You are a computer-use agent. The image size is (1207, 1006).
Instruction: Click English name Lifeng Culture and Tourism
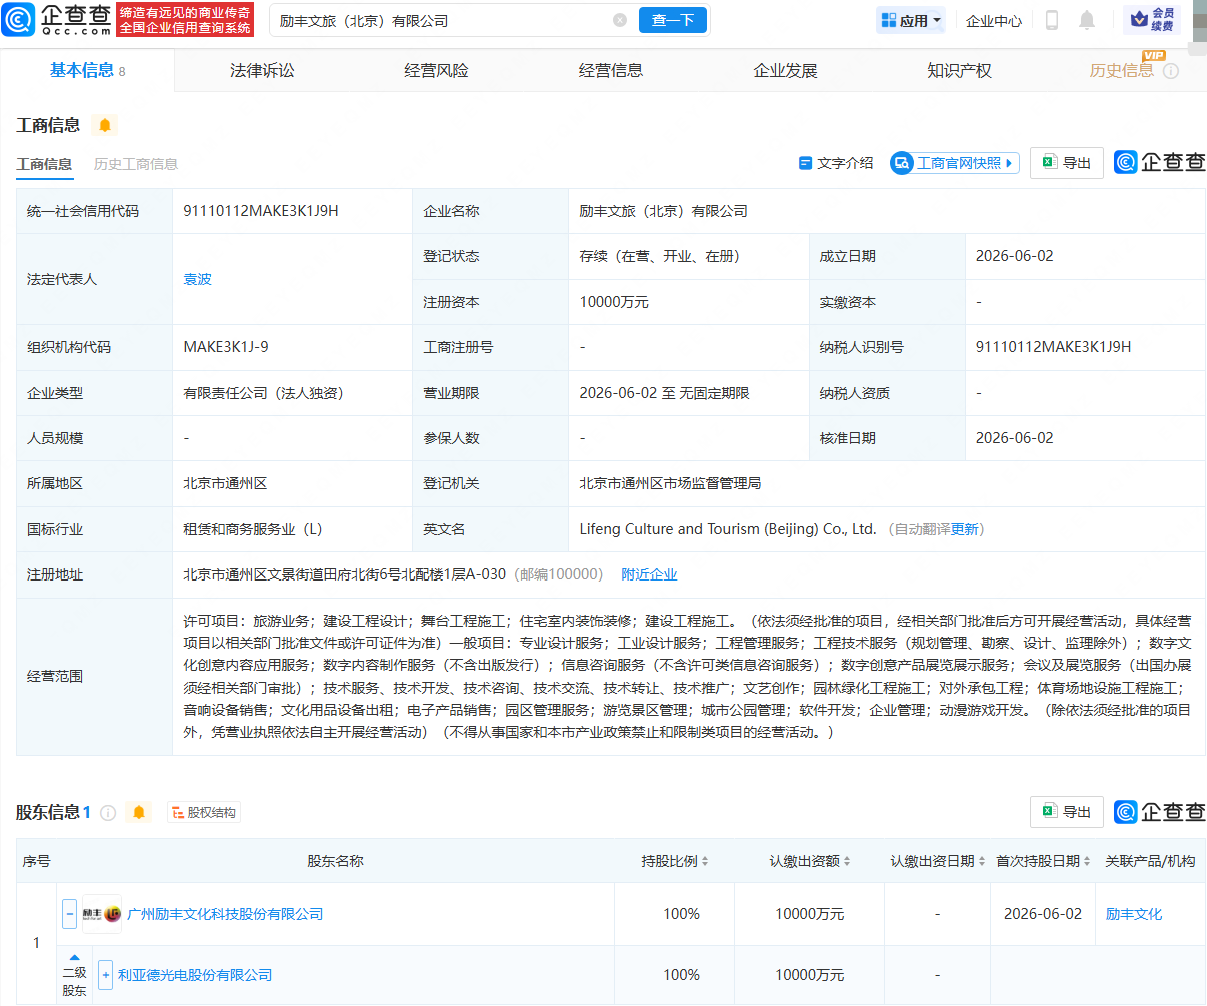(x=728, y=529)
